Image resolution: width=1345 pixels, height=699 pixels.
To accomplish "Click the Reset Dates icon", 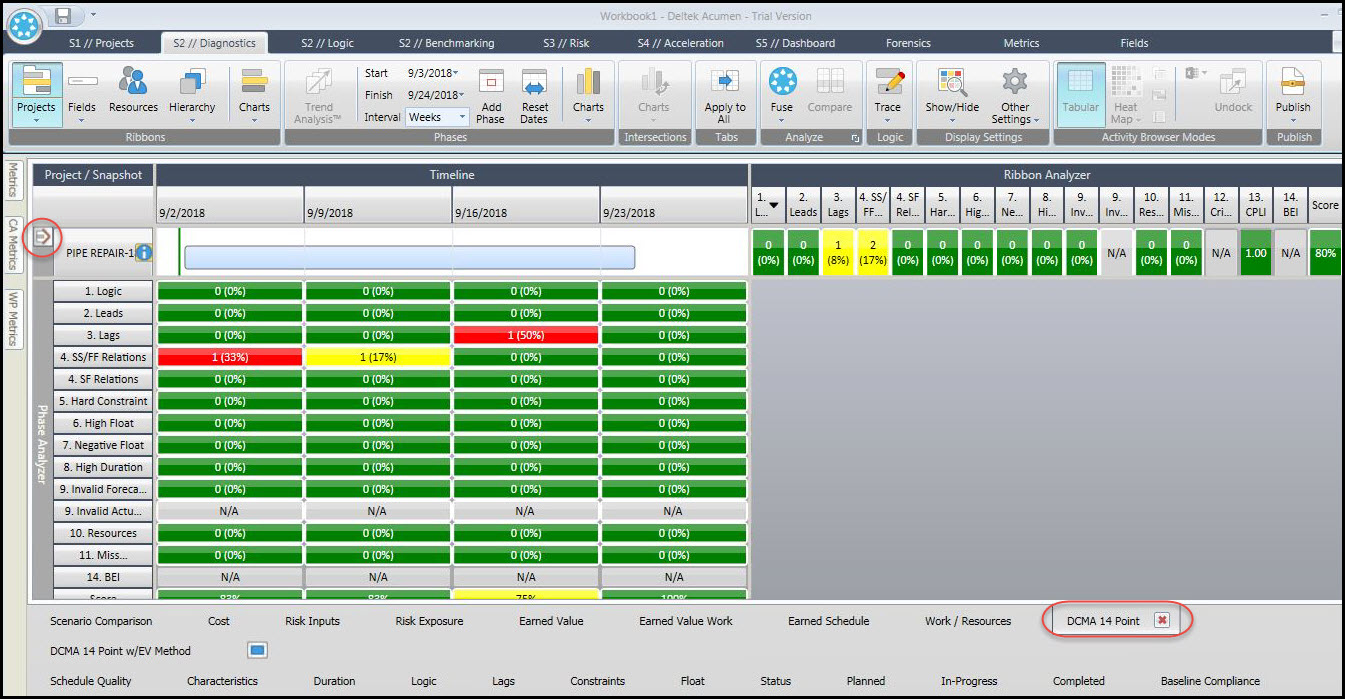I will (x=535, y=93).
